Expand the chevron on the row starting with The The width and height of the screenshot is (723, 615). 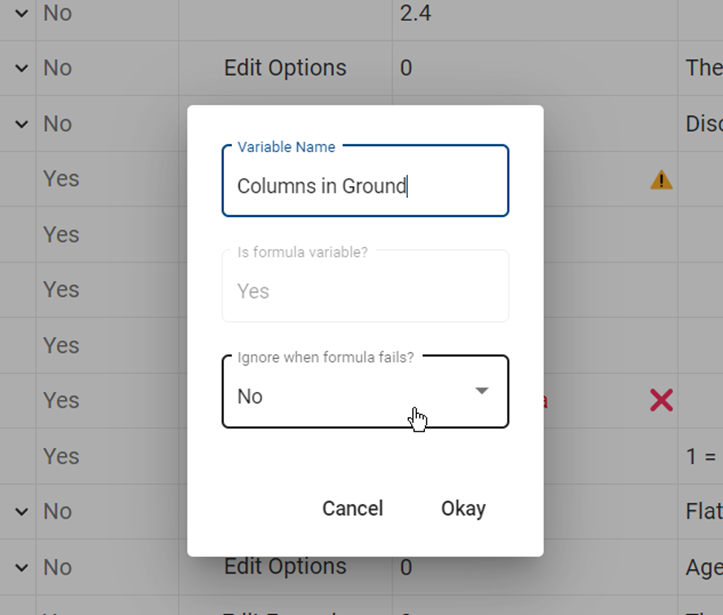pos(21,68)
